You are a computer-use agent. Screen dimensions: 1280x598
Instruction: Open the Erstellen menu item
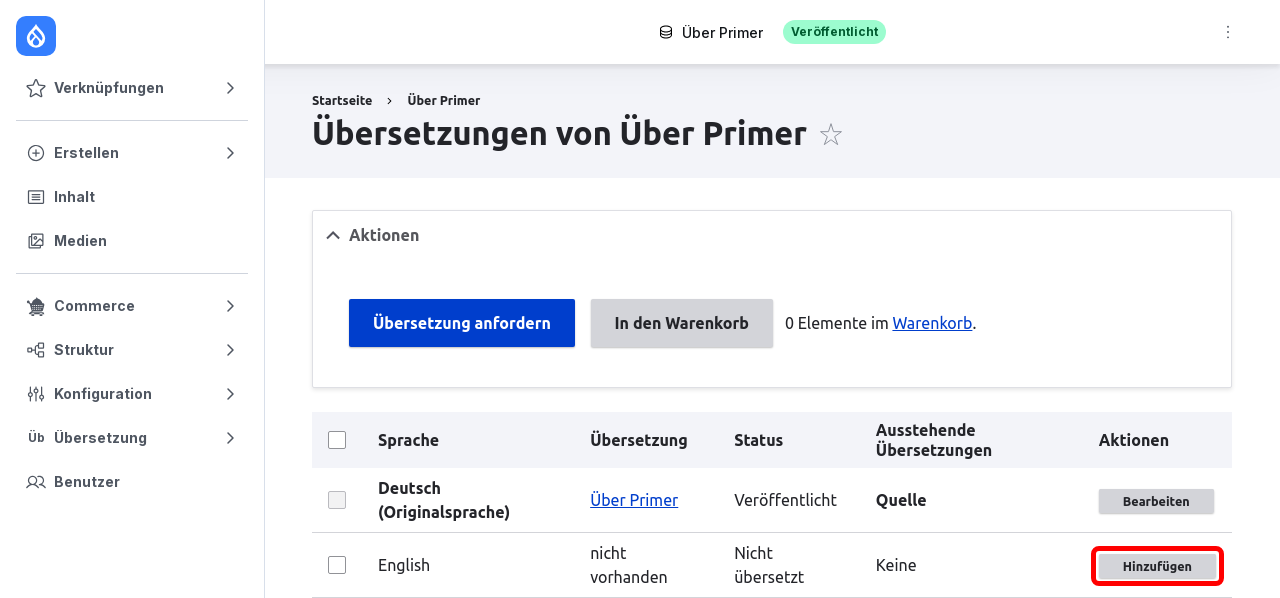click(x=132, y=153)
